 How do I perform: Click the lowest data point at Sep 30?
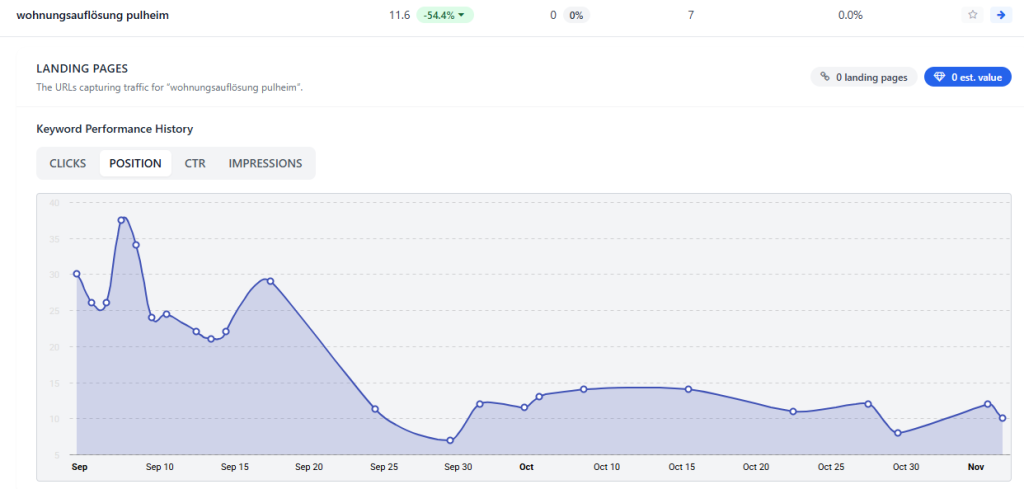(450, 441)
